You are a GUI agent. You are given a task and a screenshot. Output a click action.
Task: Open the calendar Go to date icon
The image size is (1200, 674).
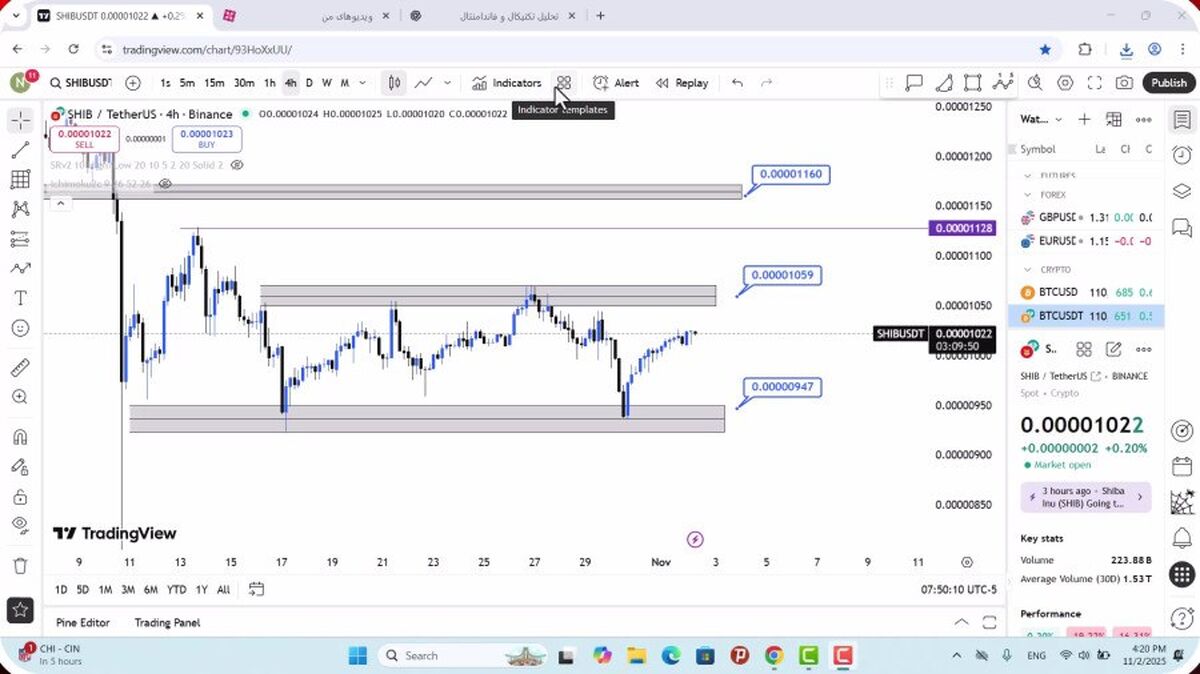tap(257, 589)
